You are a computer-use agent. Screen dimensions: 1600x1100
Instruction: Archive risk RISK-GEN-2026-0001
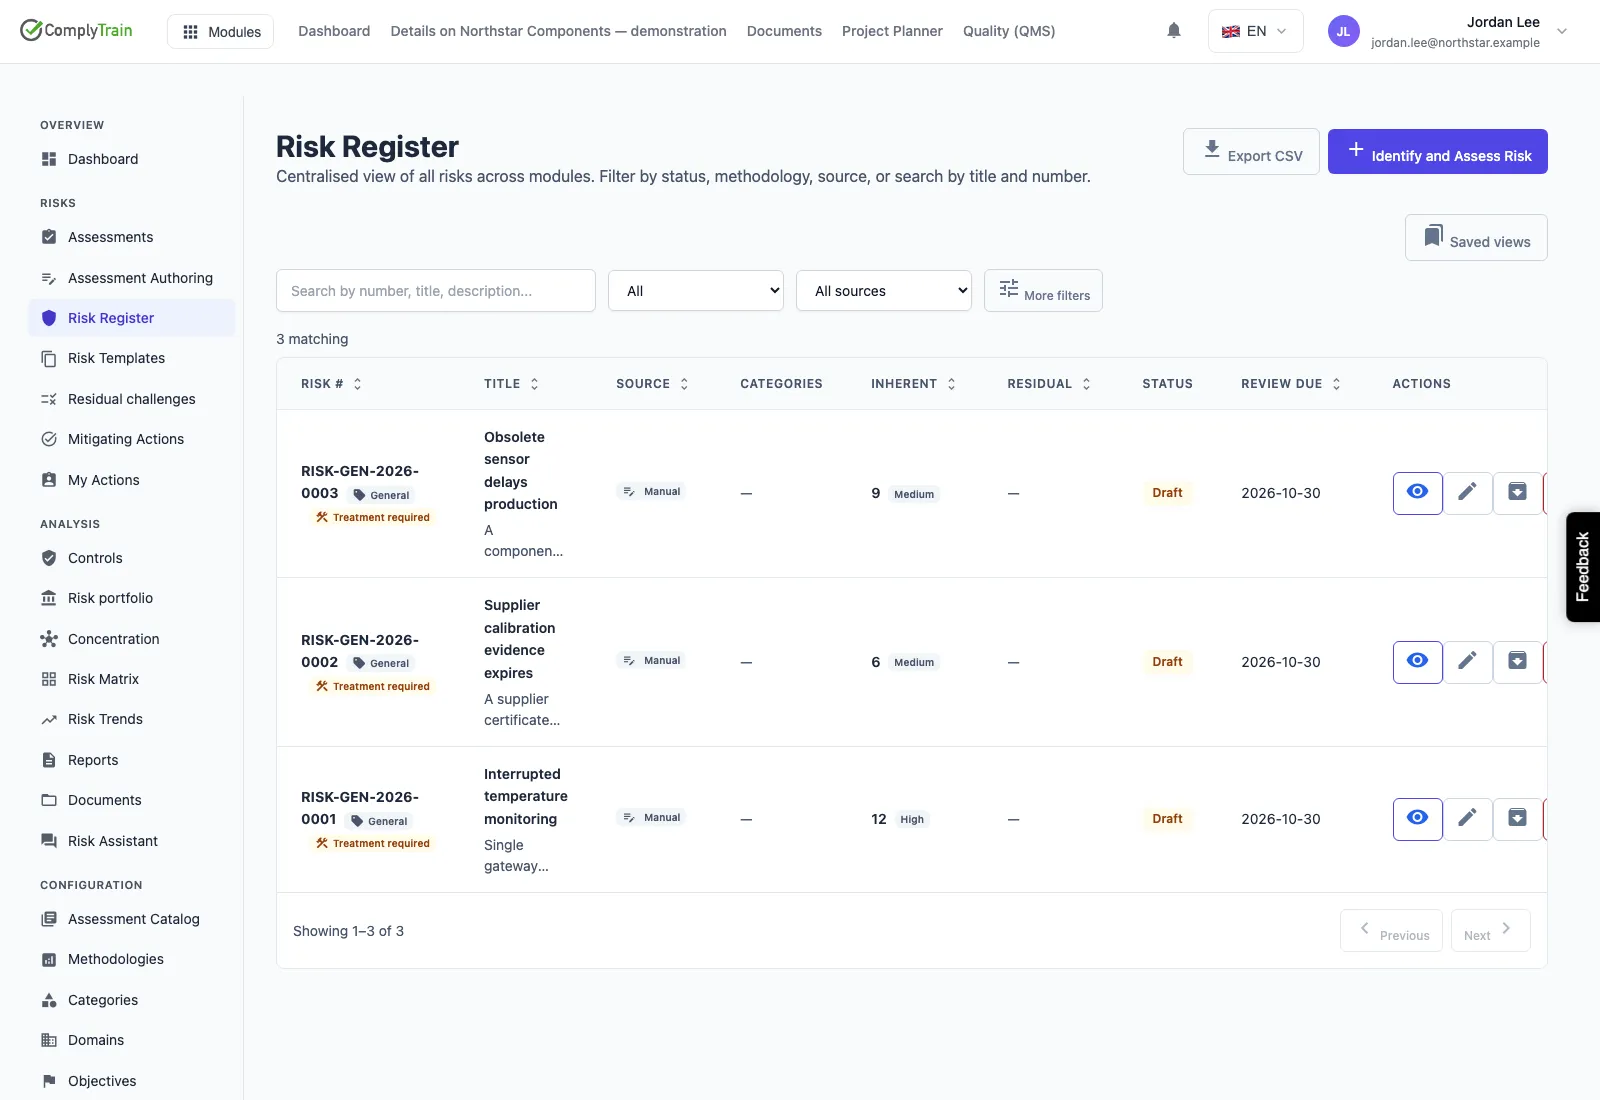pyautogui.click(x=1518, y=819)
